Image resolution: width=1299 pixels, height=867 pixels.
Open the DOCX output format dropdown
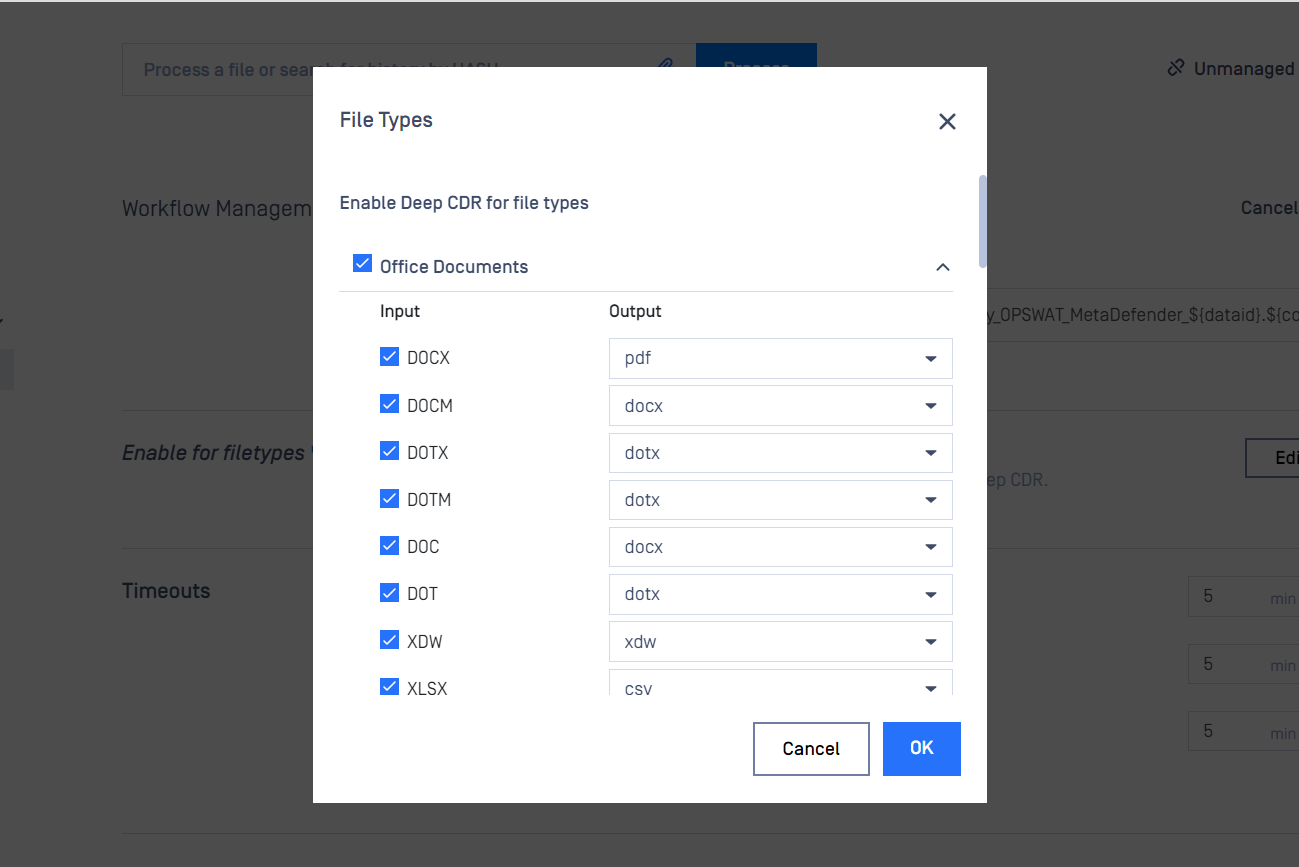pos(930,358)
